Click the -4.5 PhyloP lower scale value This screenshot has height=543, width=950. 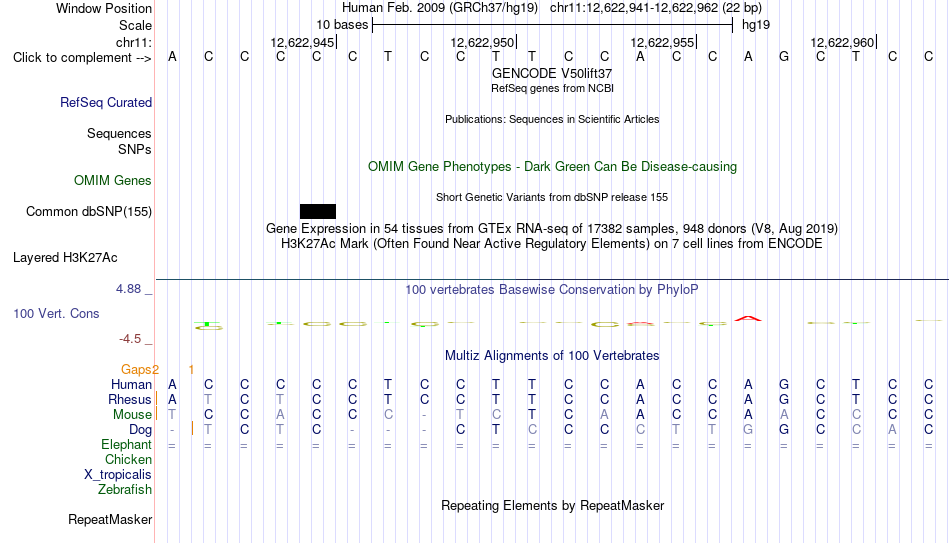[x=130, y=339]
